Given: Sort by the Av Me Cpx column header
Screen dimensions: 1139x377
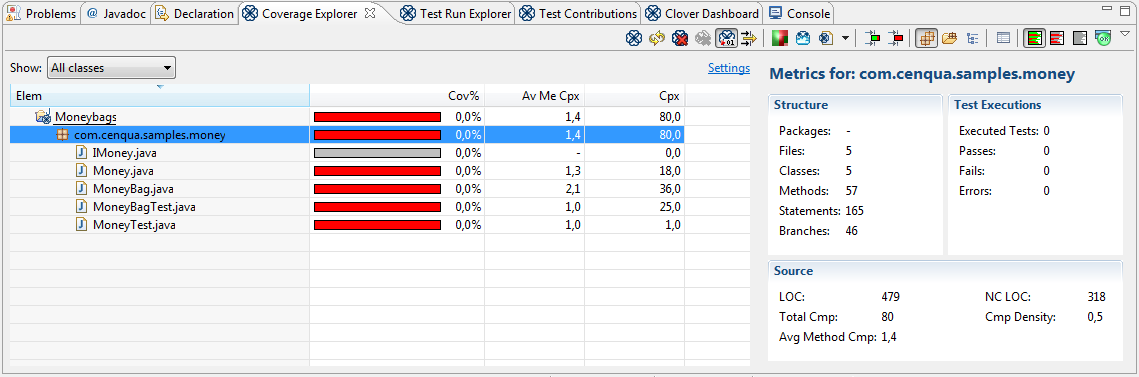Looking at the screenshot, I should [x=534, y=95].
